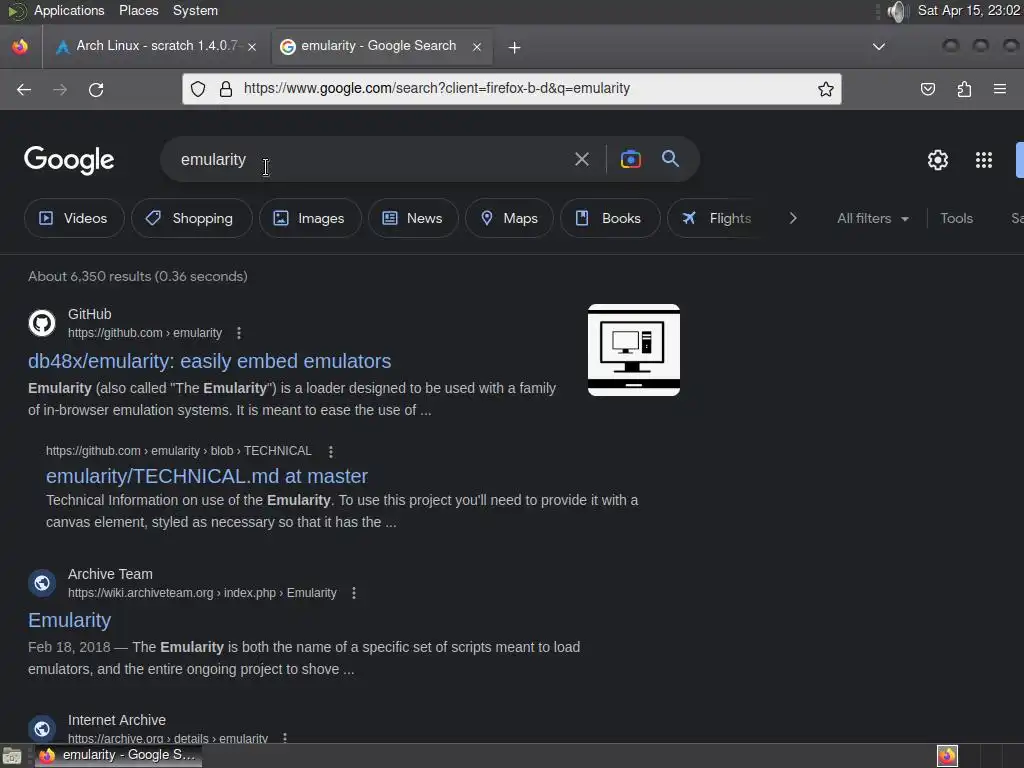
Task: Close the Arch Linux scratch tab
Action: [252, 47]
